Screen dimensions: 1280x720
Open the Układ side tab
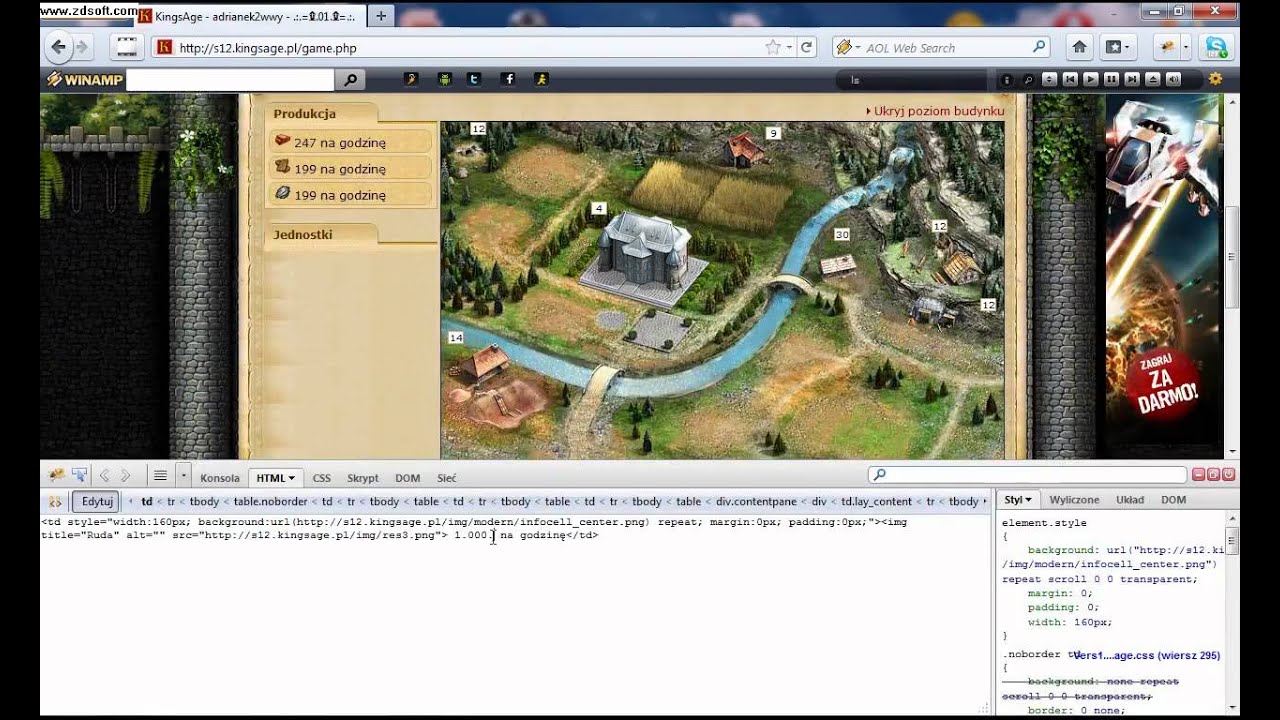tap(1130, 500)
